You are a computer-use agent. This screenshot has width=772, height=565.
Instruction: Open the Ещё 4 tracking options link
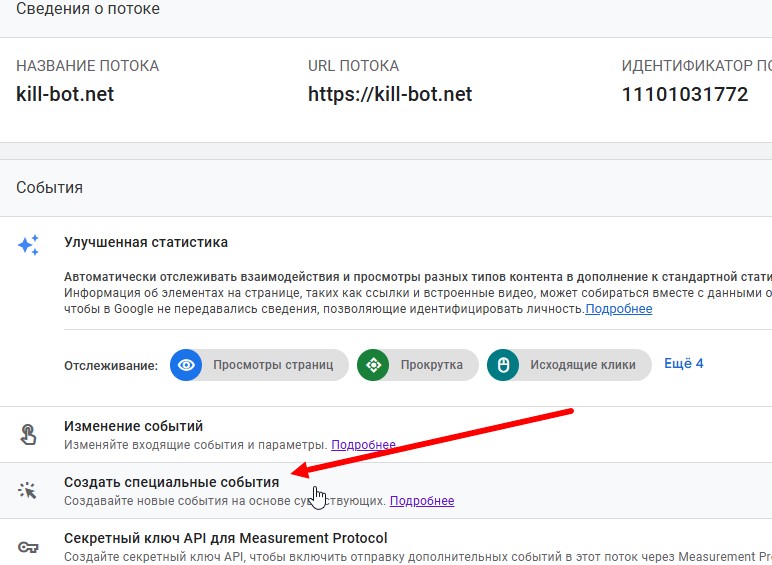683,364
